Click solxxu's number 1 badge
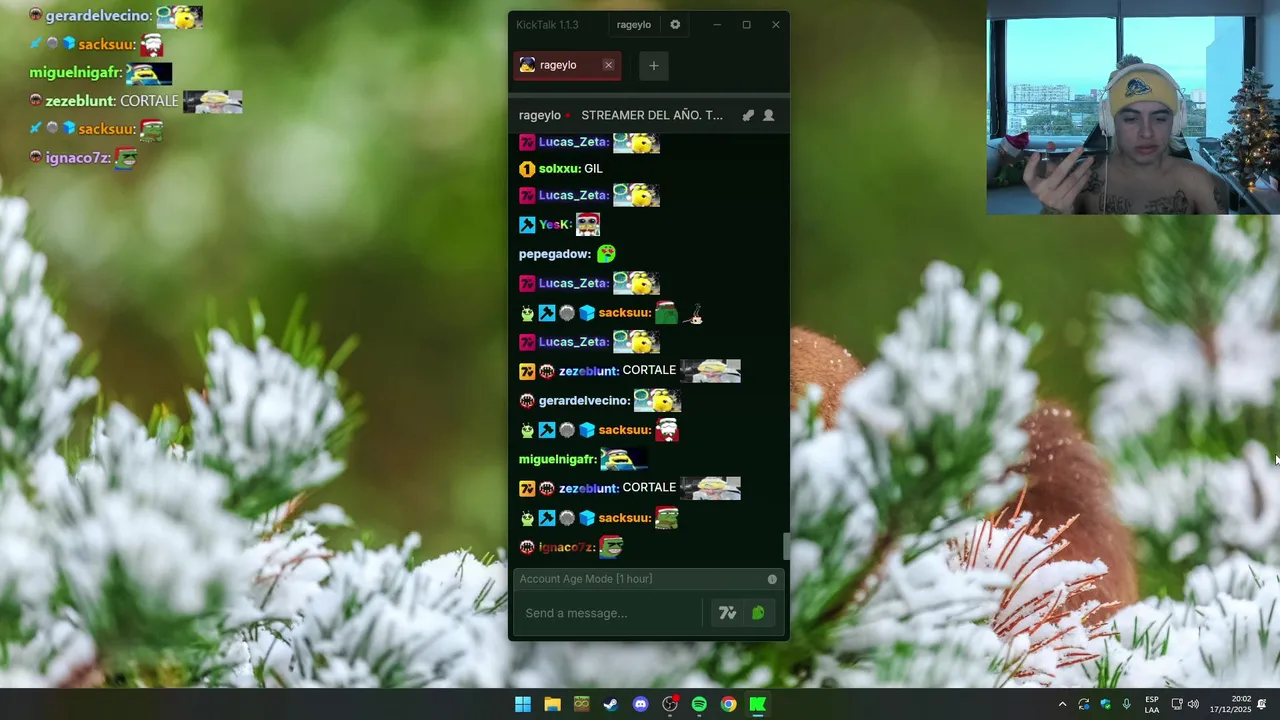Image resolution: width=1280 pixels, height=720 pixels. tap(527, 169)
